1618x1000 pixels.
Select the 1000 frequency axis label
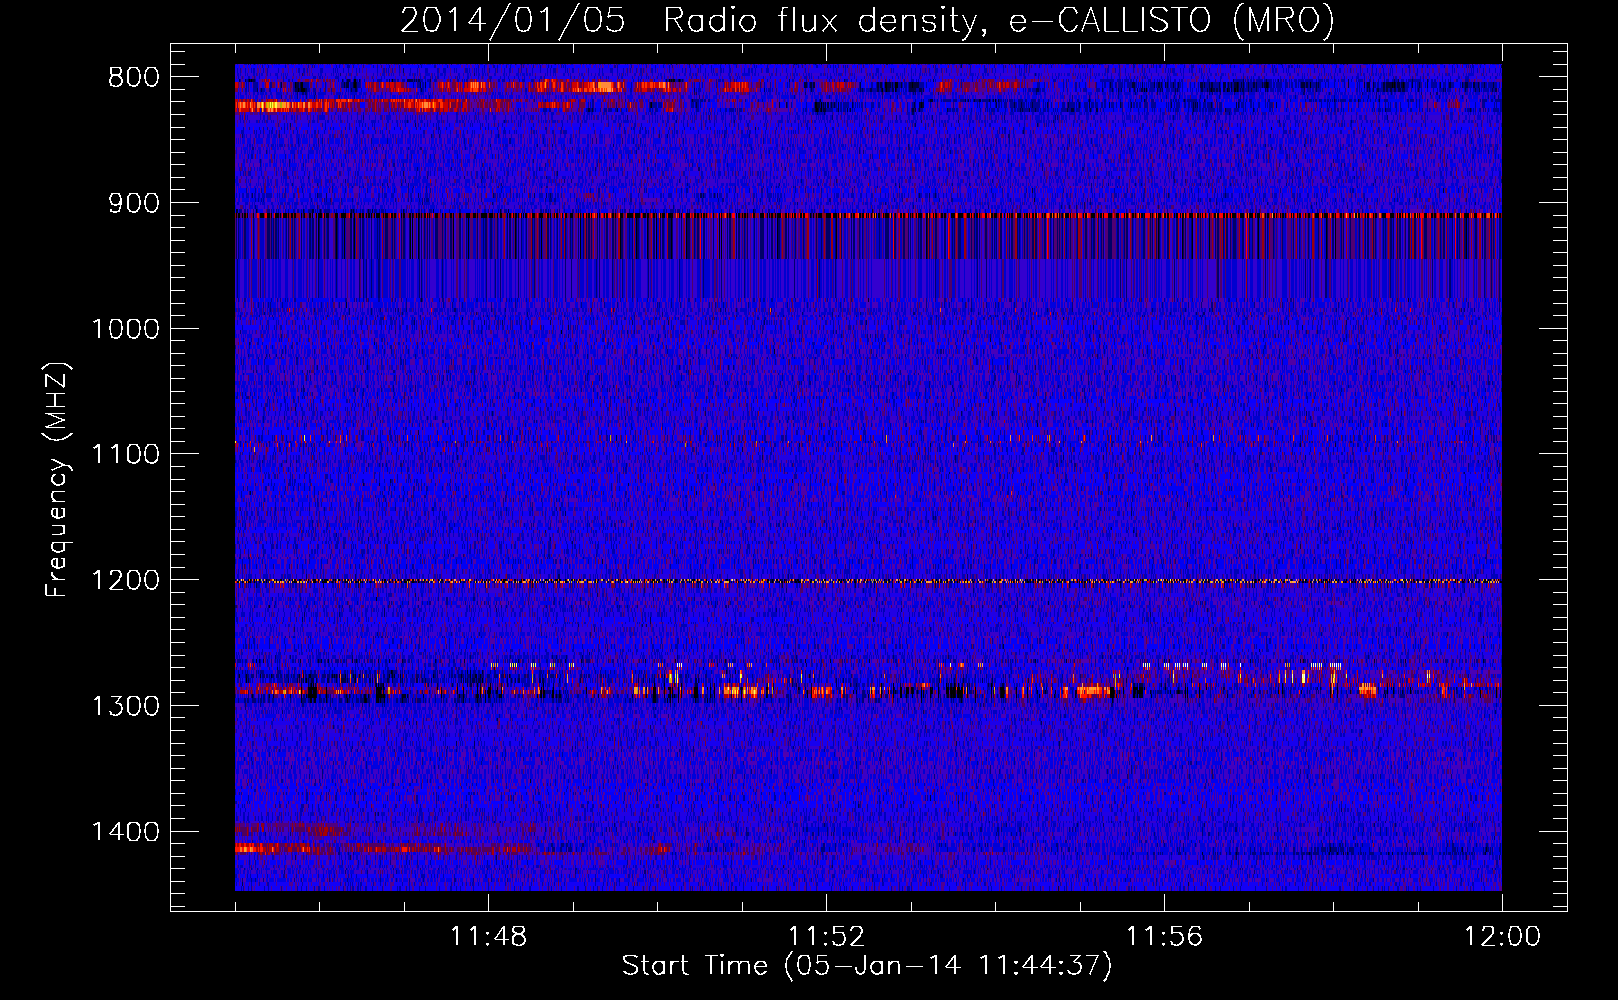[125, 329]
